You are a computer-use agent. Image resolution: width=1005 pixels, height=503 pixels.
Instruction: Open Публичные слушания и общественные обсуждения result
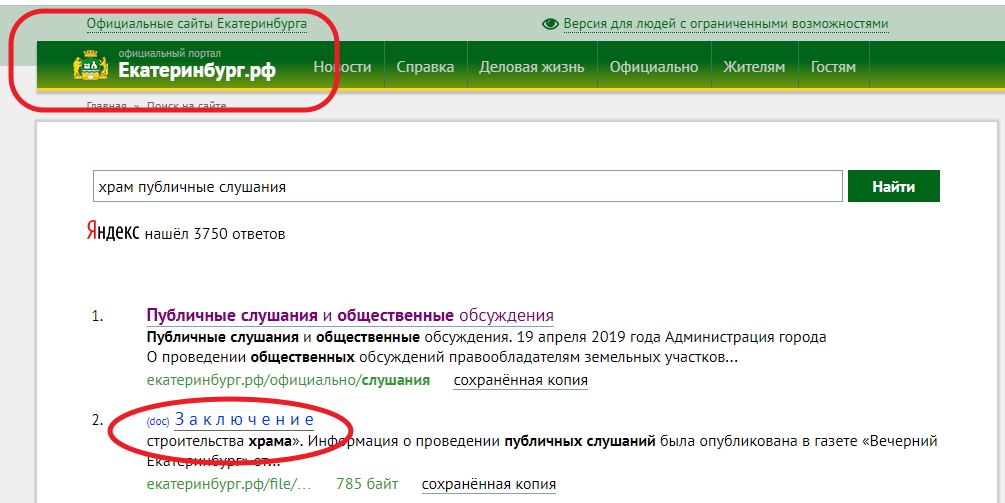(x=349, y=315)
